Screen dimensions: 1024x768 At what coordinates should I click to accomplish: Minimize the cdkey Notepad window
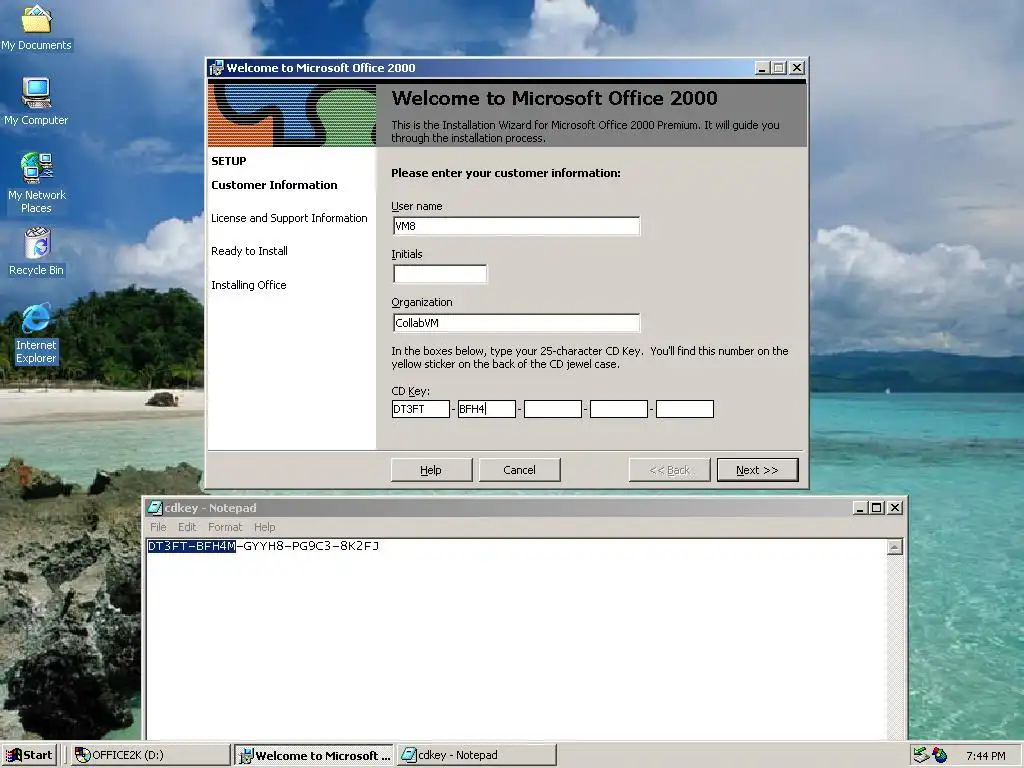tap(861, 507)
